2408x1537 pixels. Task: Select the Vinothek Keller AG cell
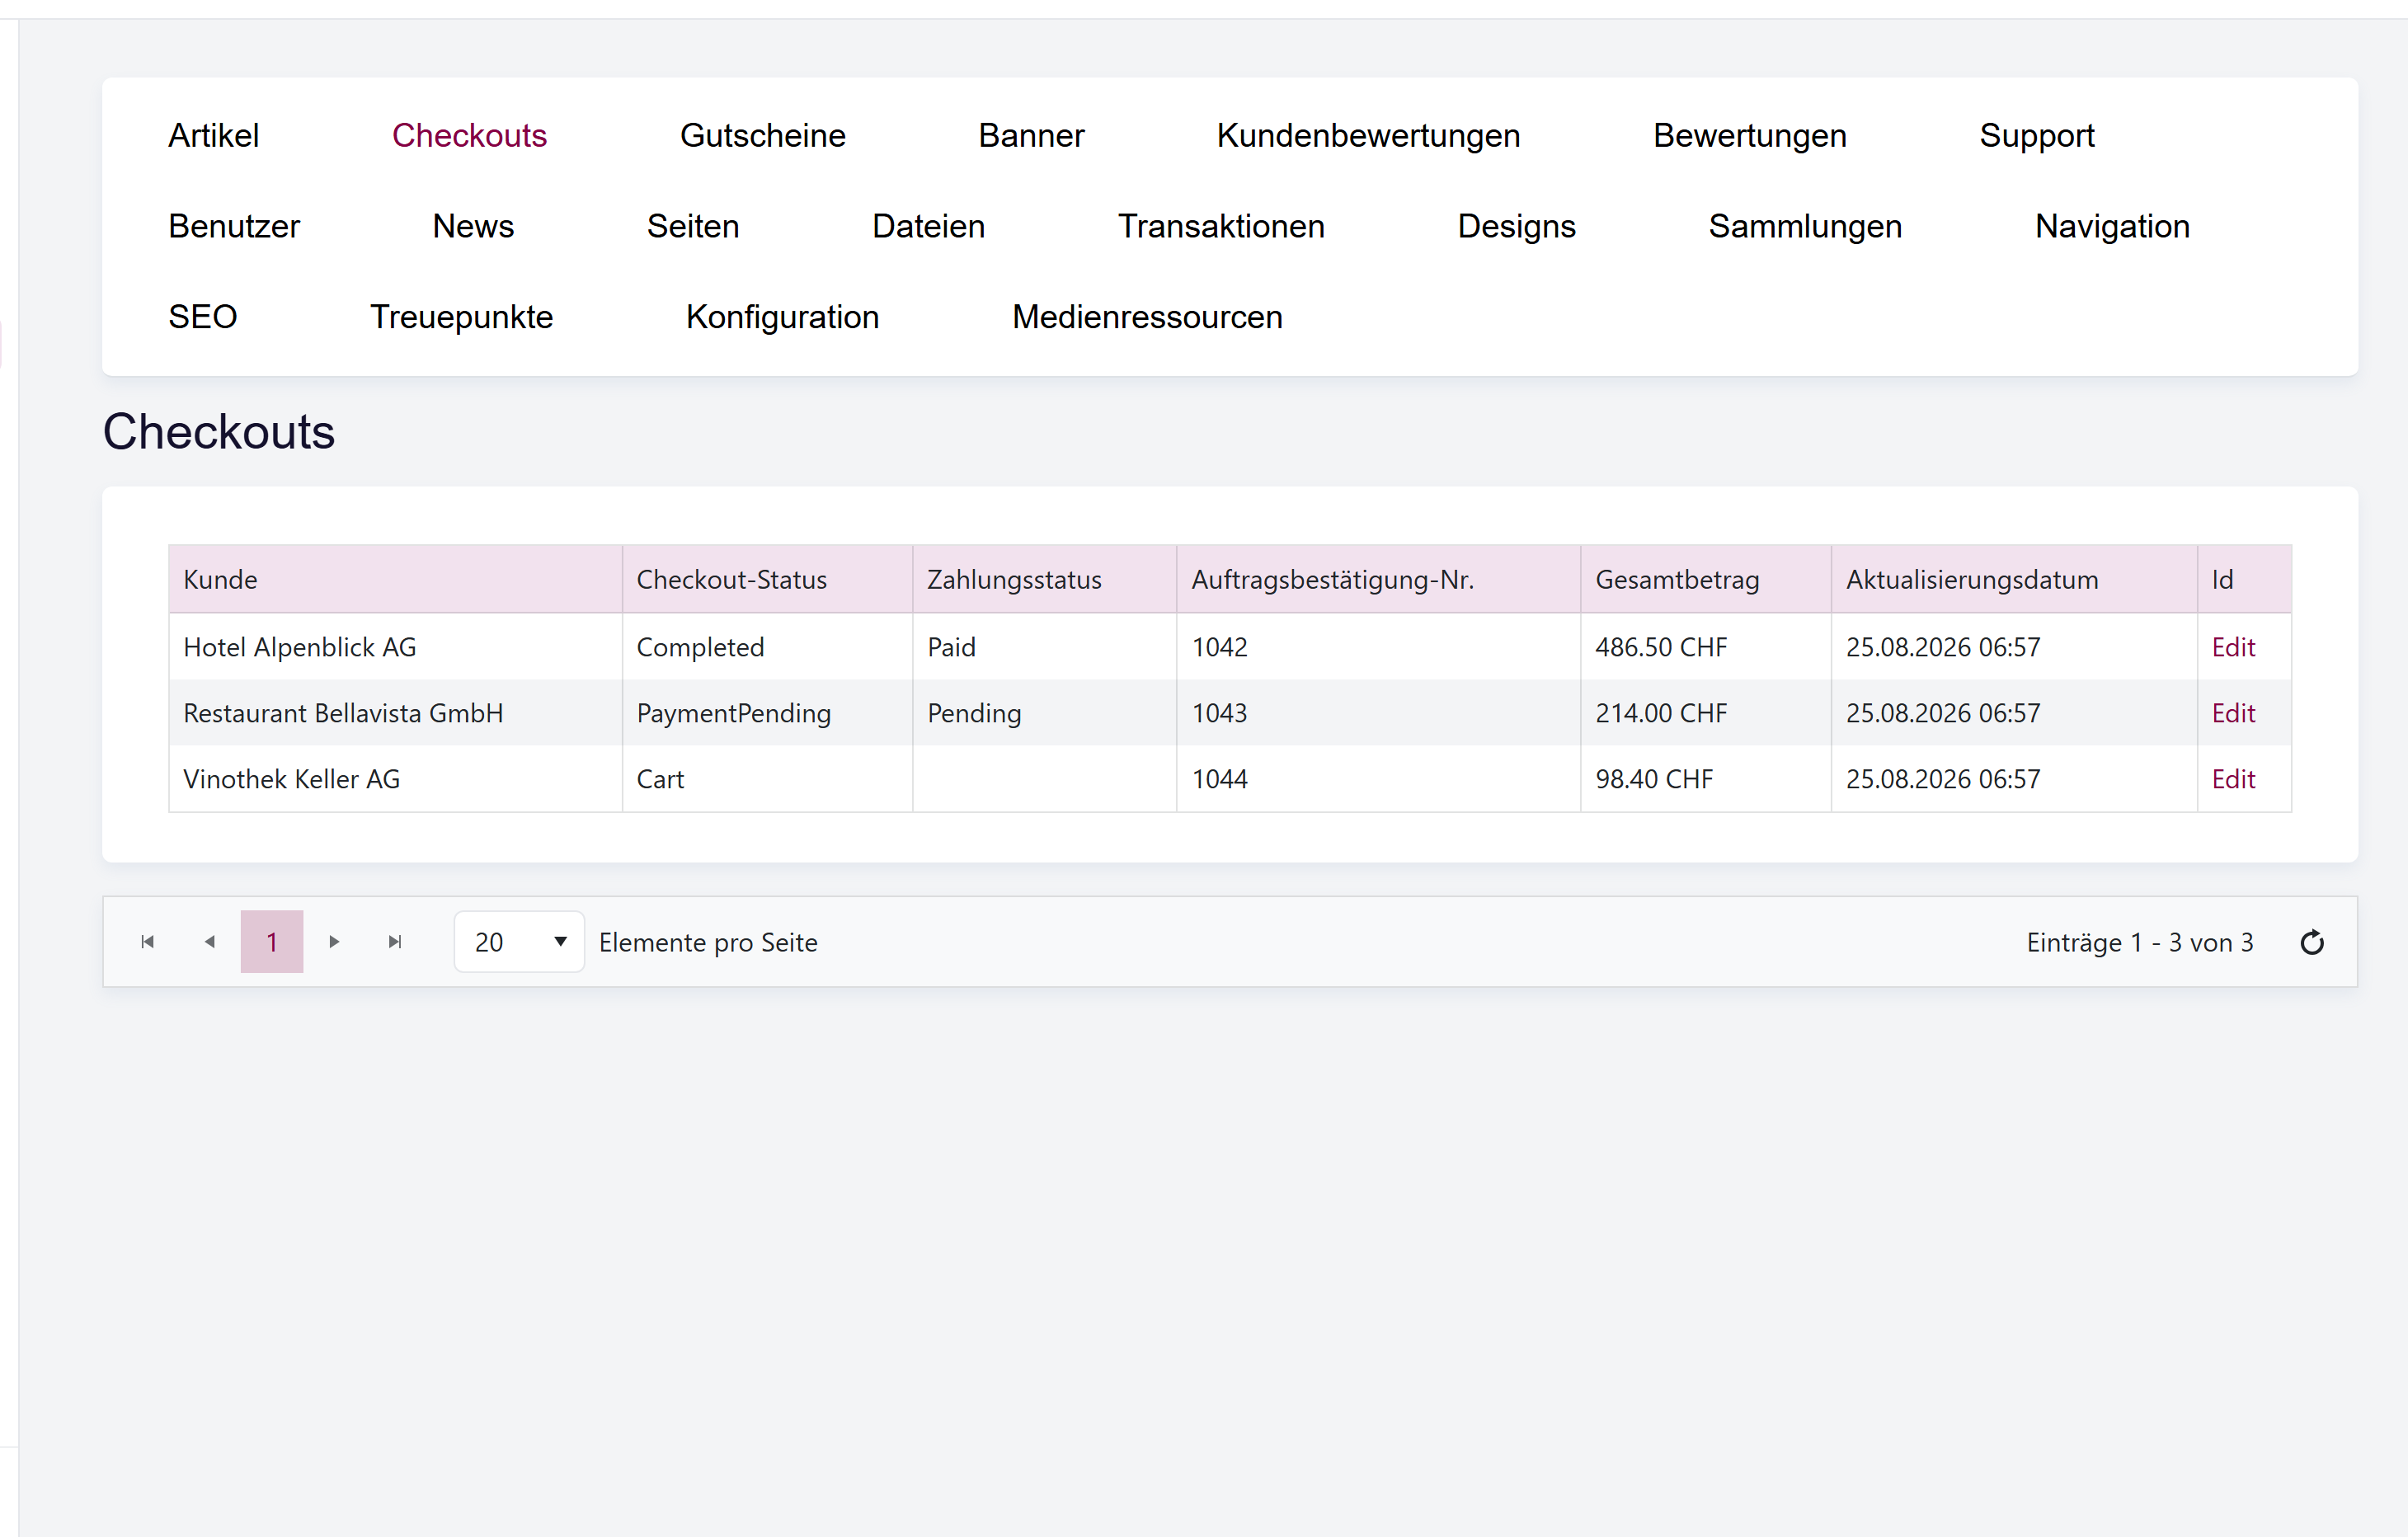(395, 780)
